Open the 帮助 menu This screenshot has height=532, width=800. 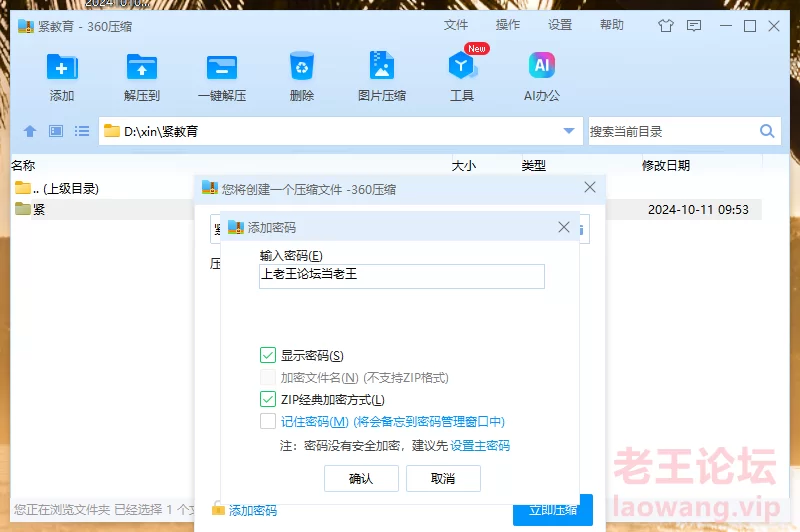pyautogui.click(x=612, y=25)
